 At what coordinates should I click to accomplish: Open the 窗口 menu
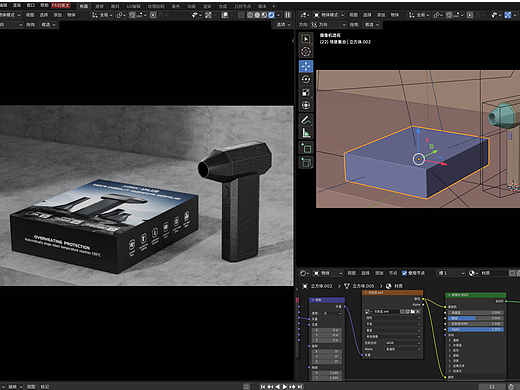30,5
